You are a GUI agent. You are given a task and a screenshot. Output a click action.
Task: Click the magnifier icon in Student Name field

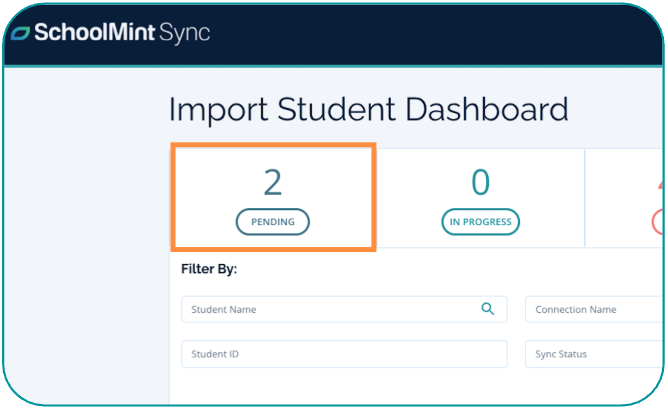(488, 309)
